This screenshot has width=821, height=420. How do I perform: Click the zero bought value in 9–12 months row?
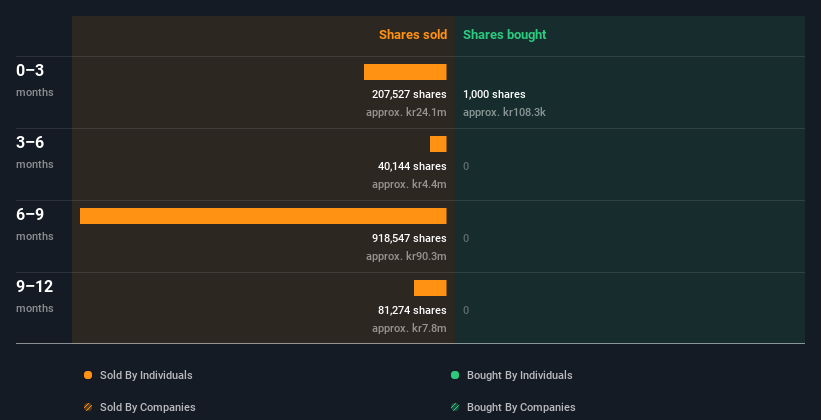(466, 310)
